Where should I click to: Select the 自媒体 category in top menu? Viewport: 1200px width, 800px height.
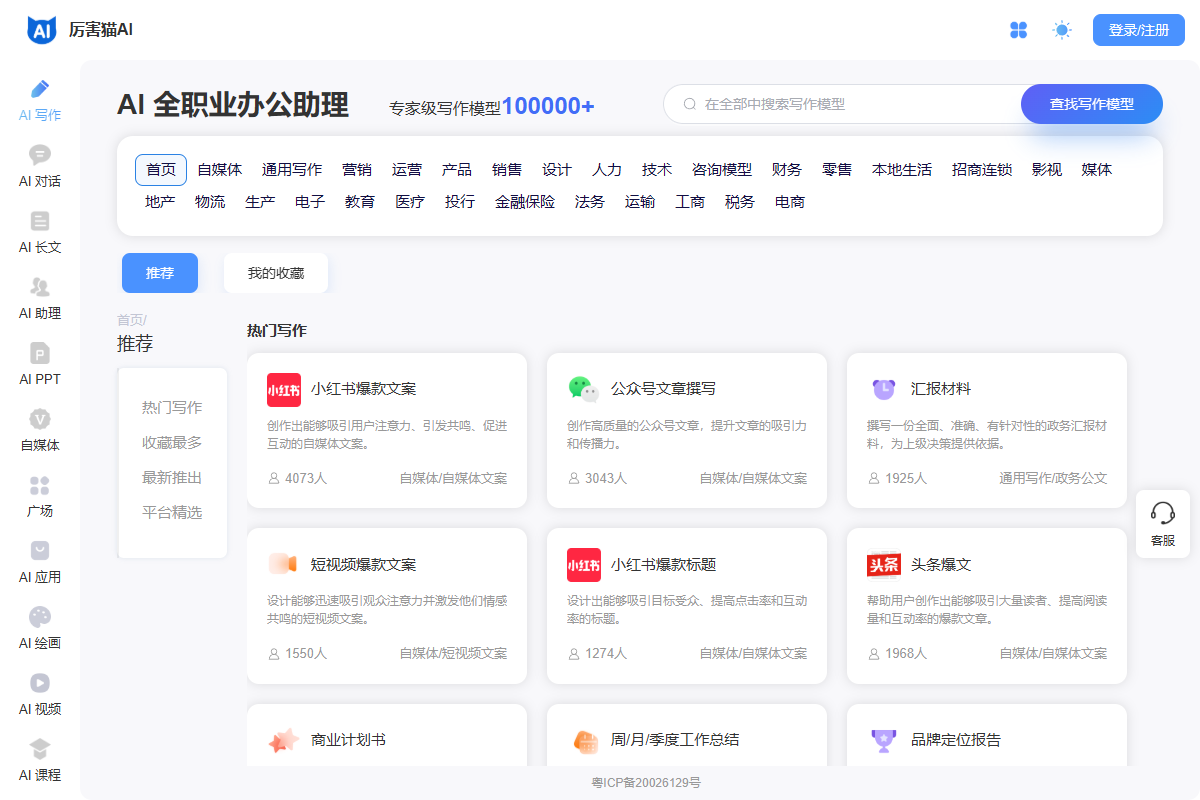[219, 170]
